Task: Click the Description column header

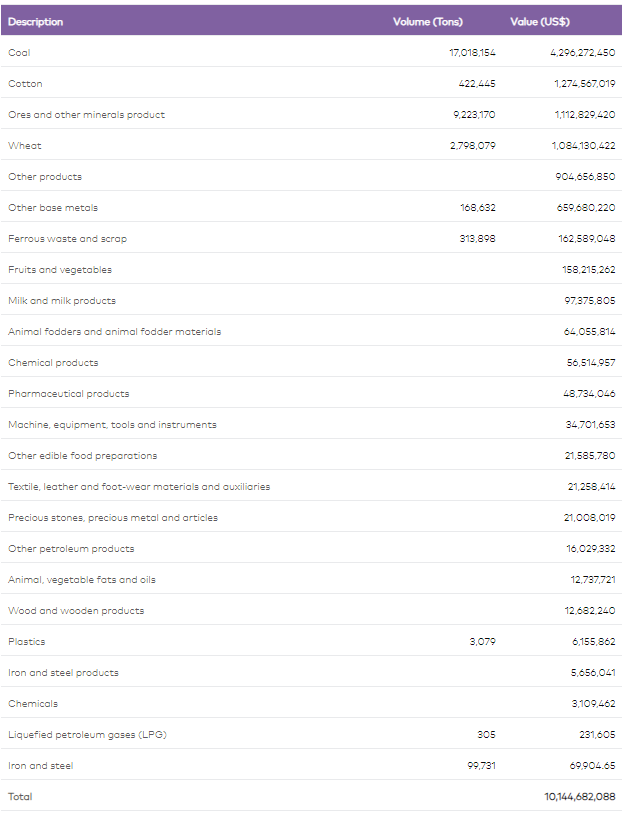Action: 36,21
